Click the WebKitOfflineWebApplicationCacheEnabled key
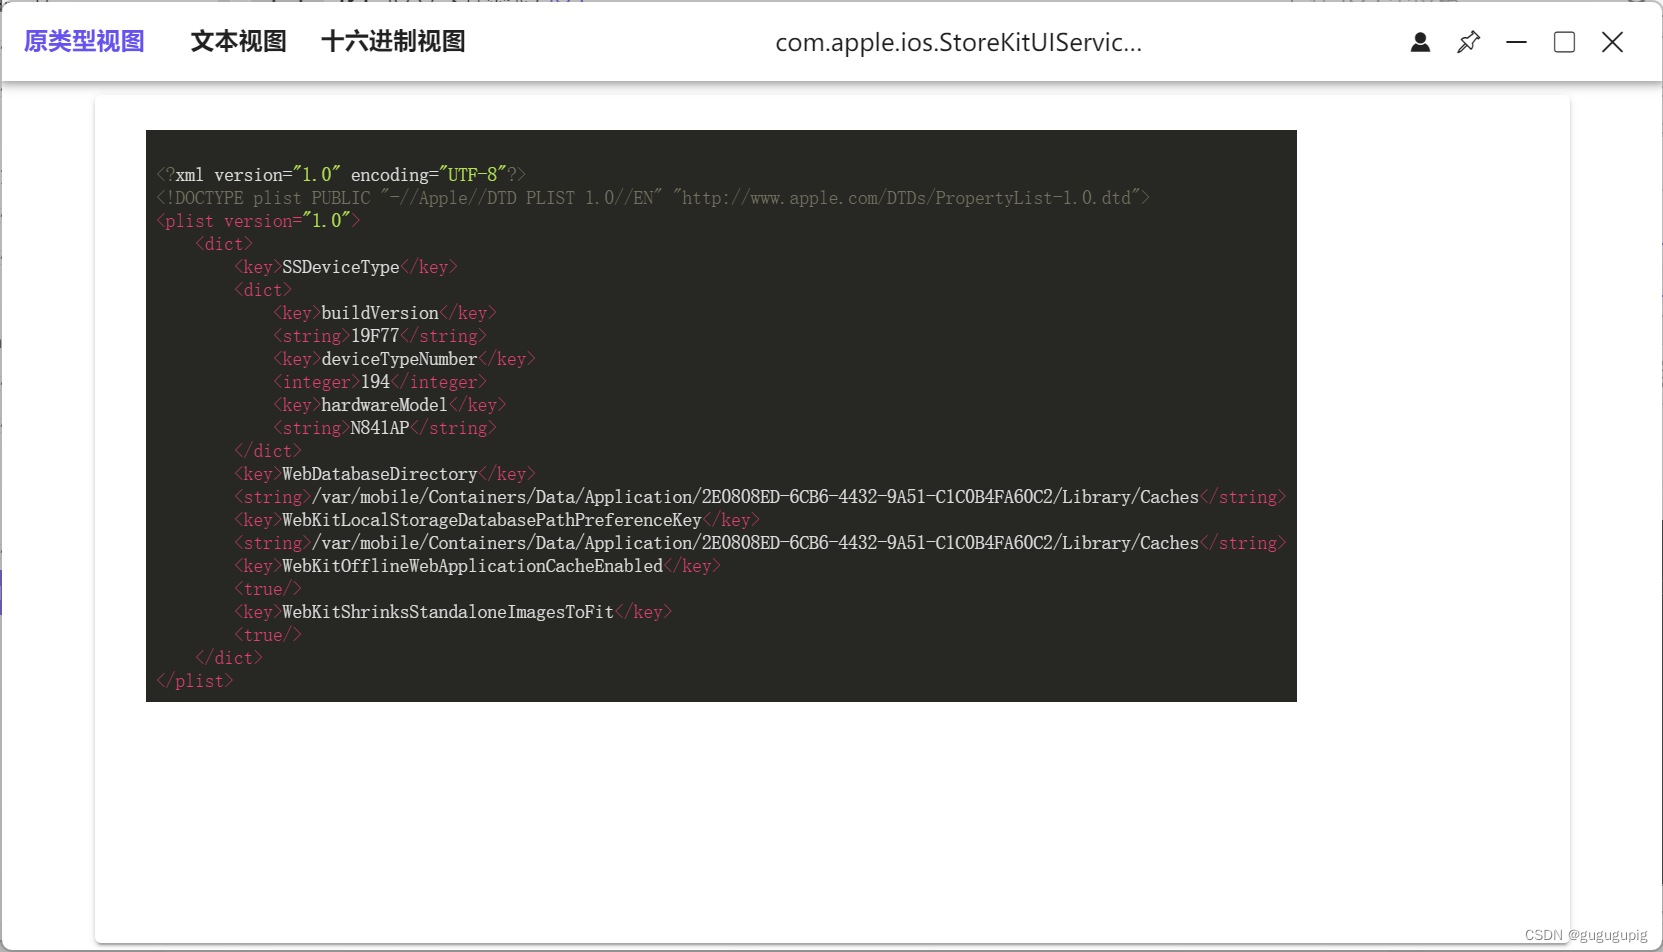The height and width of the screenshot is (952, 1663). tap(478, 566)
